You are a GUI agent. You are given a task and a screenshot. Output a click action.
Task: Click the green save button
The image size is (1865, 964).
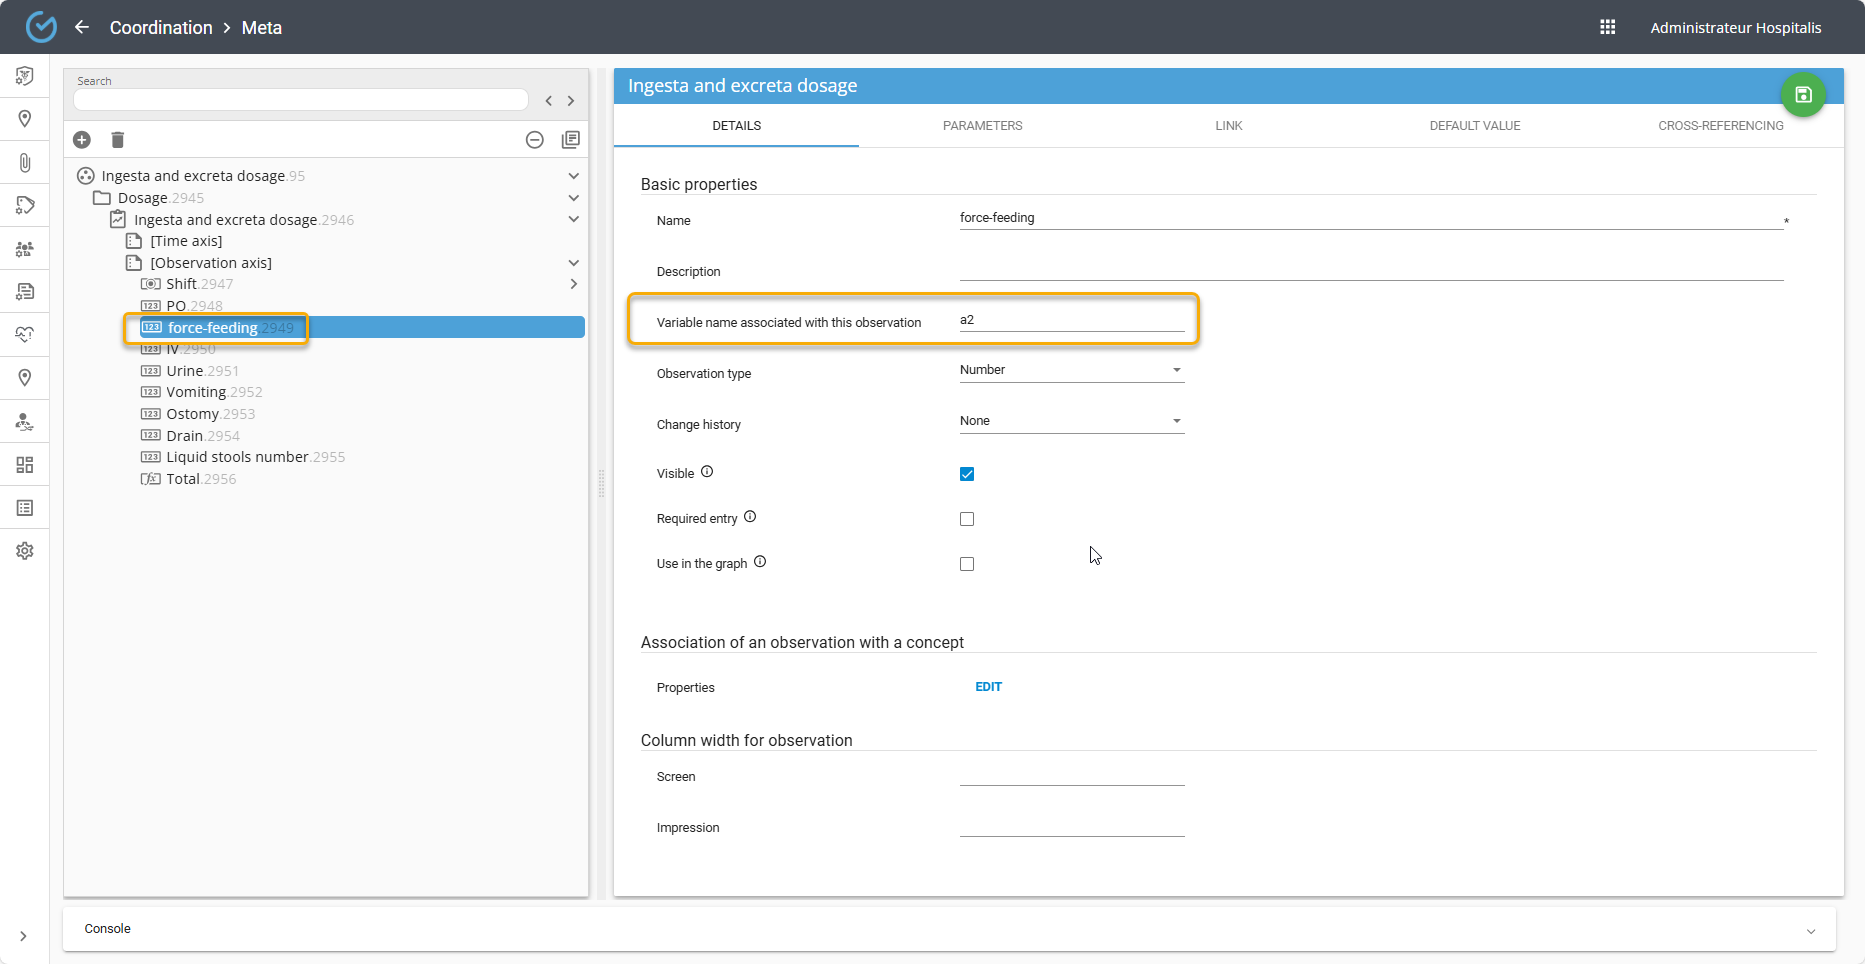[1803, 95]
